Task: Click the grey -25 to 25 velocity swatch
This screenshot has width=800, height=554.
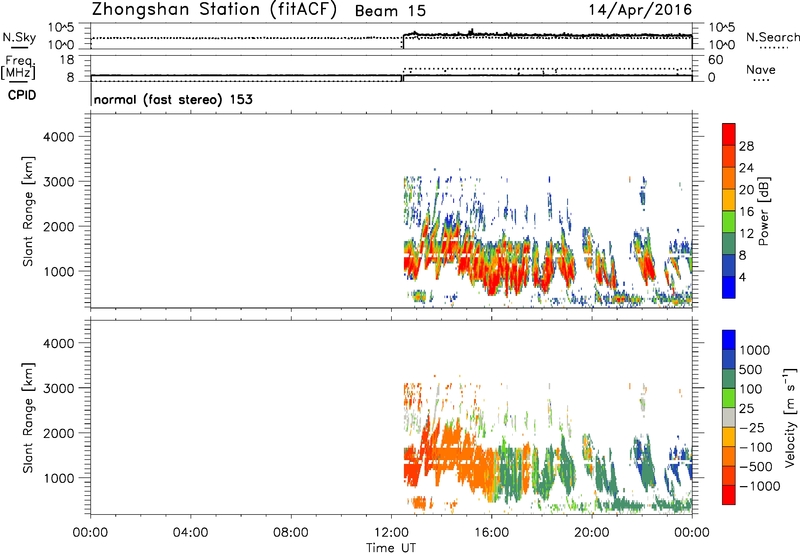Action: click(x=729, y=418)
